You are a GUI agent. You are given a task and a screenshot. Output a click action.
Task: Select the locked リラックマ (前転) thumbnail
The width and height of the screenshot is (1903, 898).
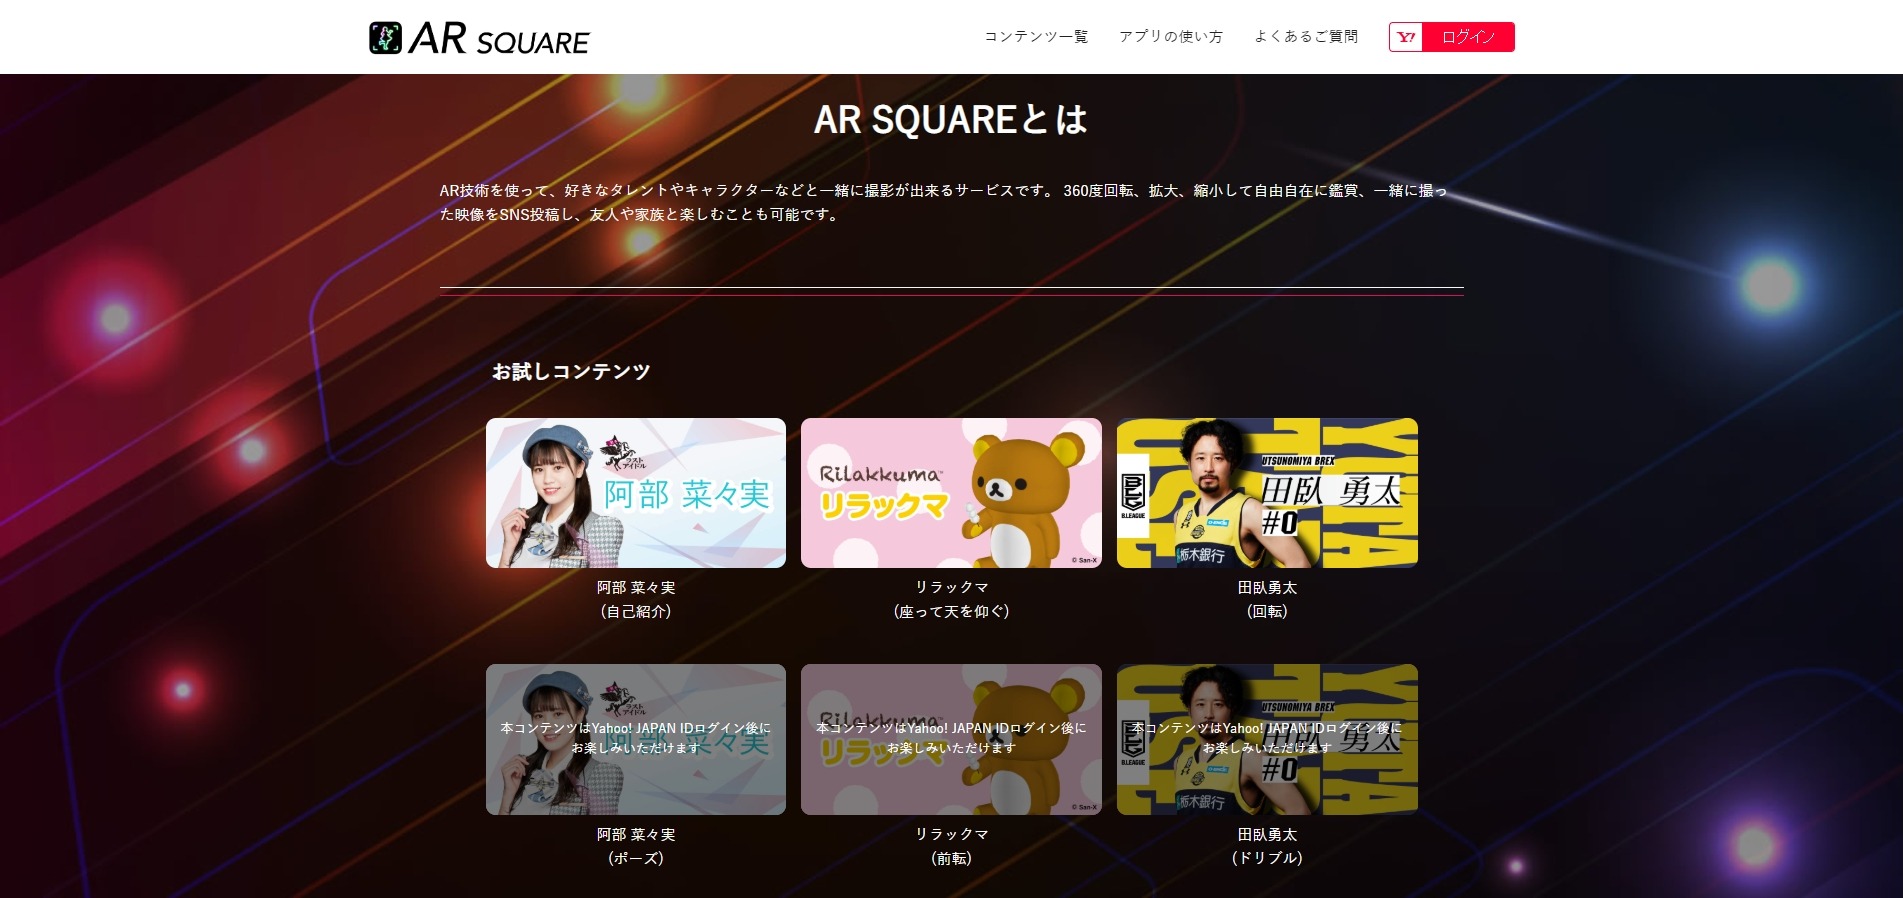pyautogui.click(x=951, y=739)
